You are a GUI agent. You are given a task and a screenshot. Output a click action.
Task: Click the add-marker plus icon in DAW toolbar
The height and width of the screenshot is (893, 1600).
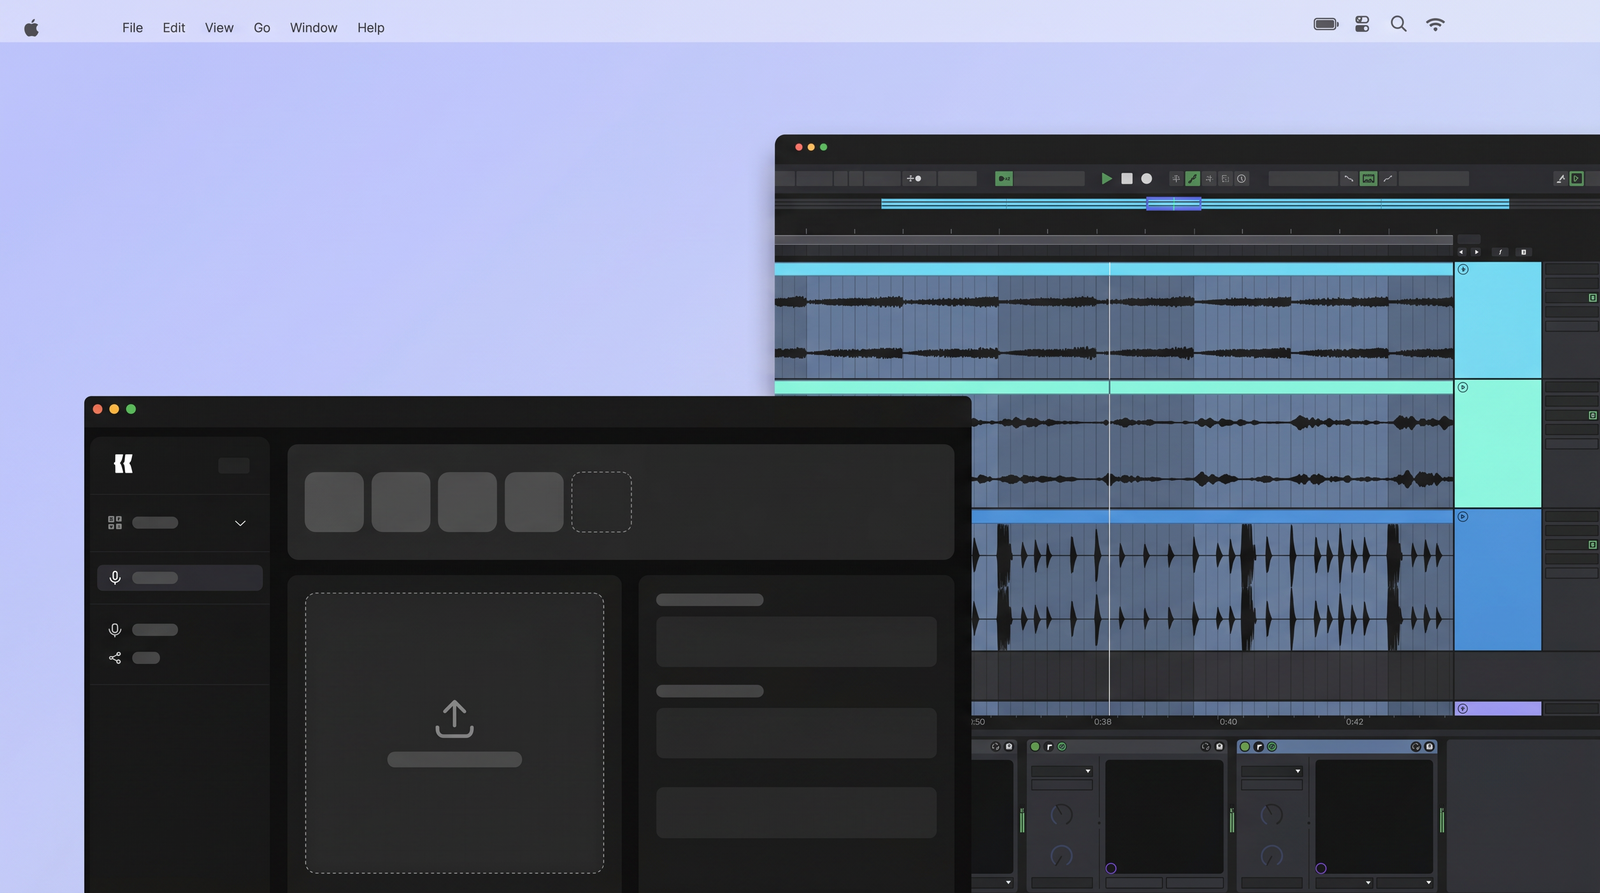914,178
